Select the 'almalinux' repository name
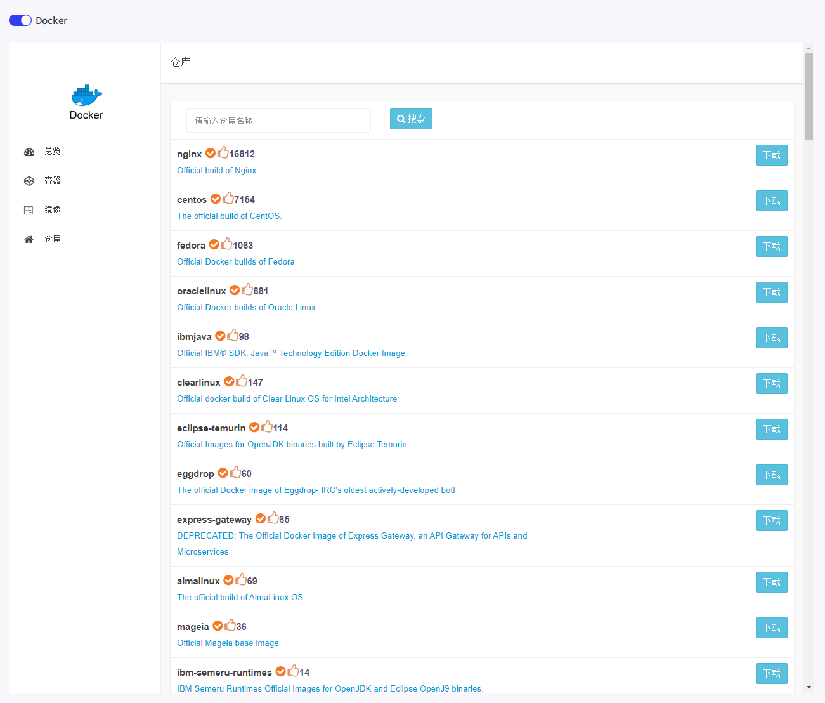 198,581
